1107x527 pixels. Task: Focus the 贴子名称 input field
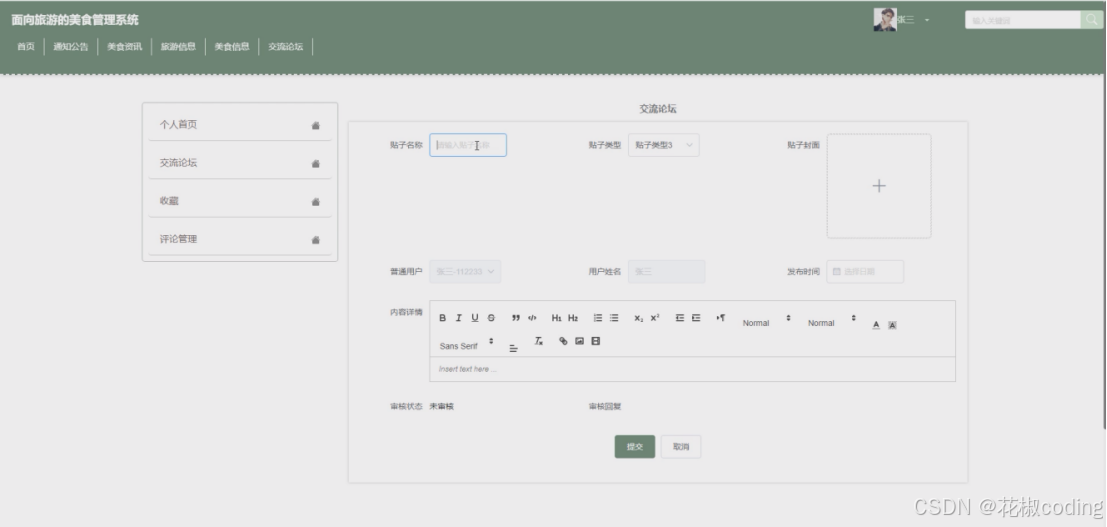point(468,145)
